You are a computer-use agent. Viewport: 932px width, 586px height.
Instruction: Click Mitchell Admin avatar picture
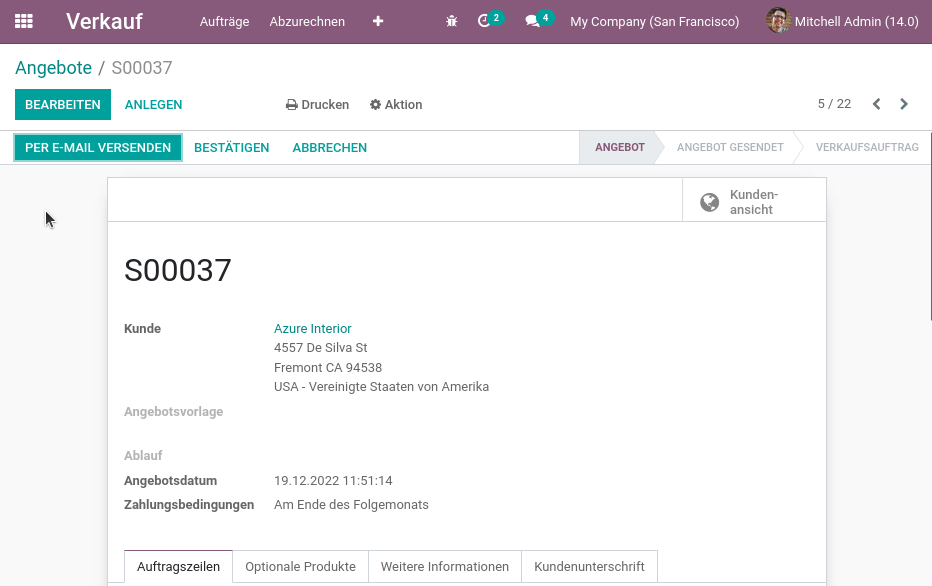(x=778, y=21)
